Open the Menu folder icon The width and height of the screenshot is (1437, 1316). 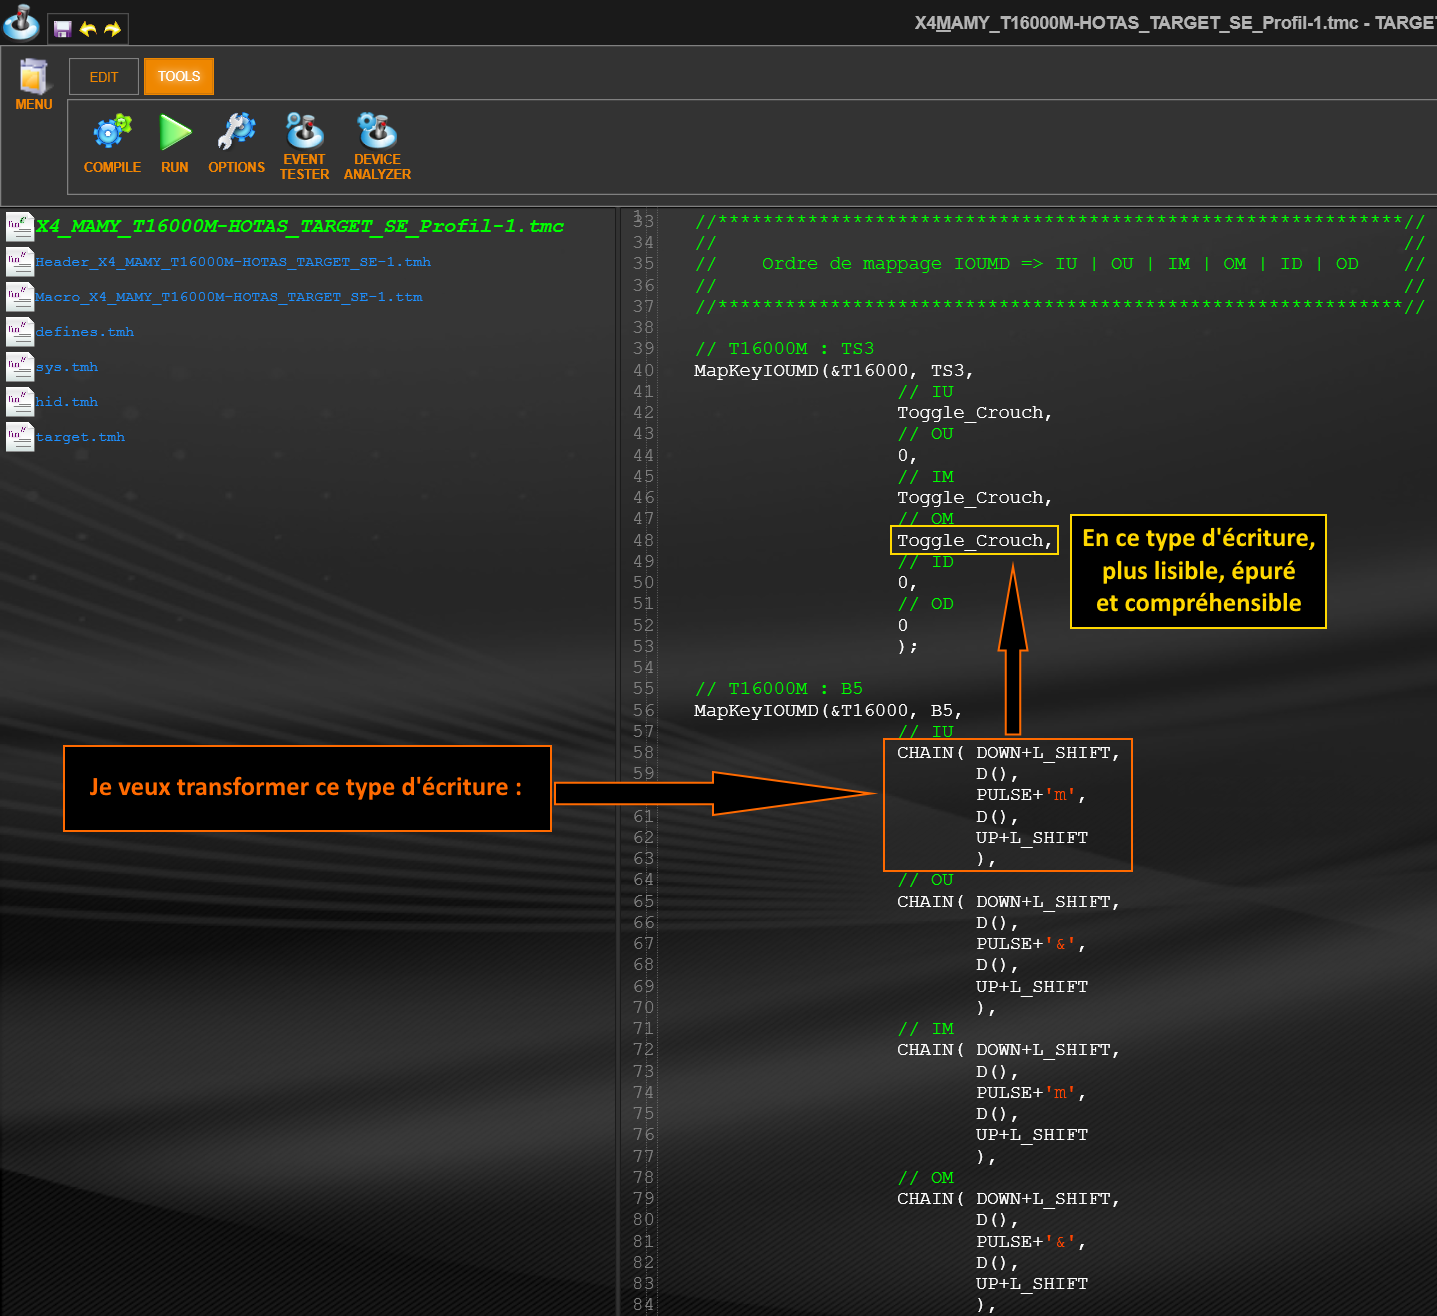[x=33, y=78]
